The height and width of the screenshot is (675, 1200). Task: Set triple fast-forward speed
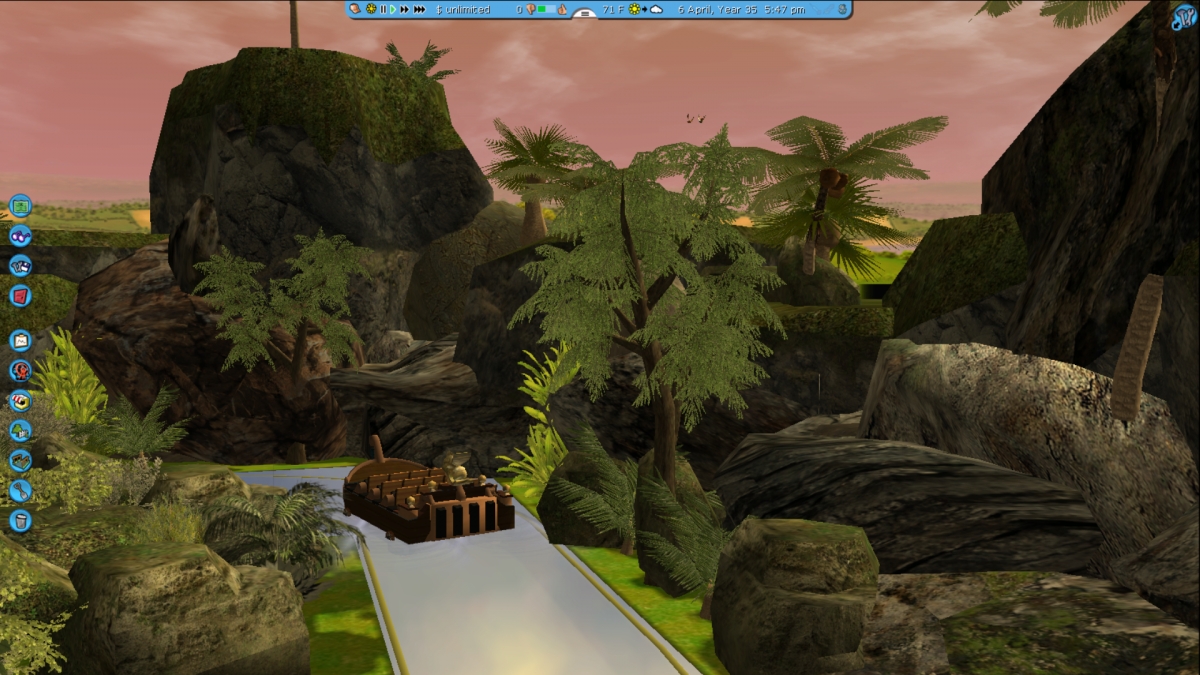pyautogui.click(x=419, y=9)
